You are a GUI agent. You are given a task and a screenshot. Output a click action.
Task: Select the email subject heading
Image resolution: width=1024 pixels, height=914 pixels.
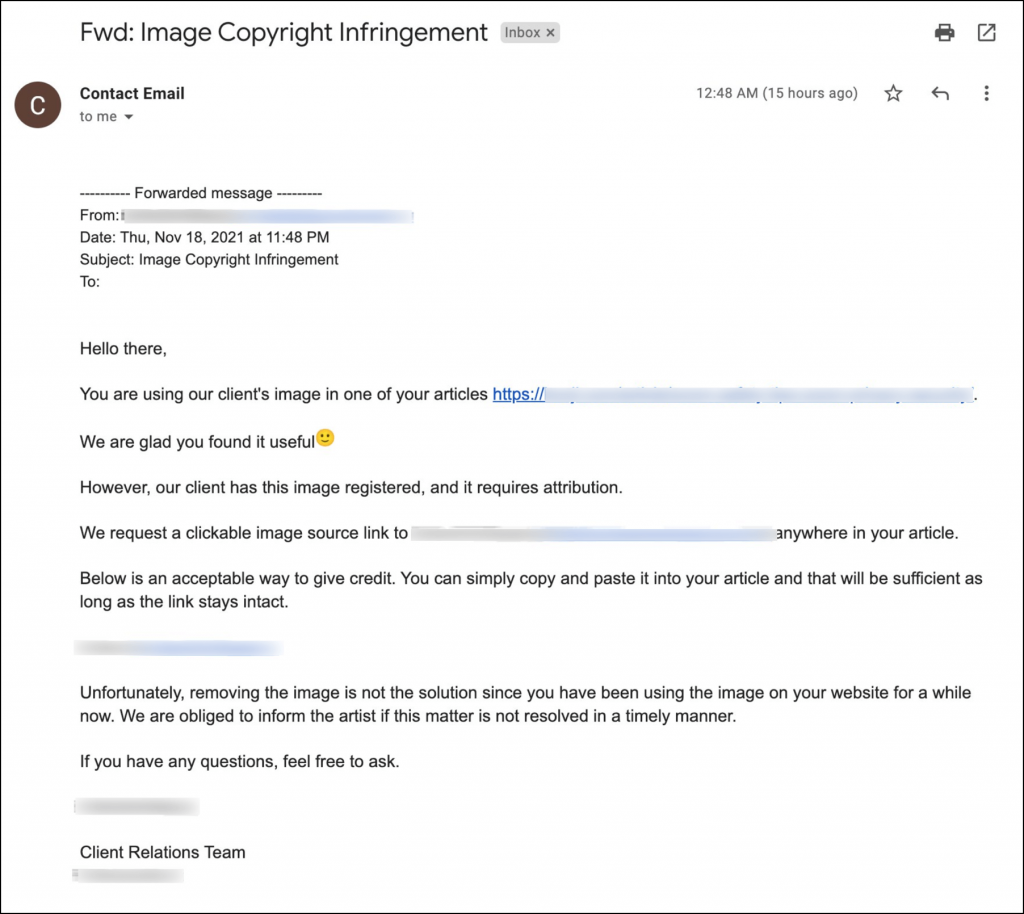pyautogui.click(x=283, y=32)
